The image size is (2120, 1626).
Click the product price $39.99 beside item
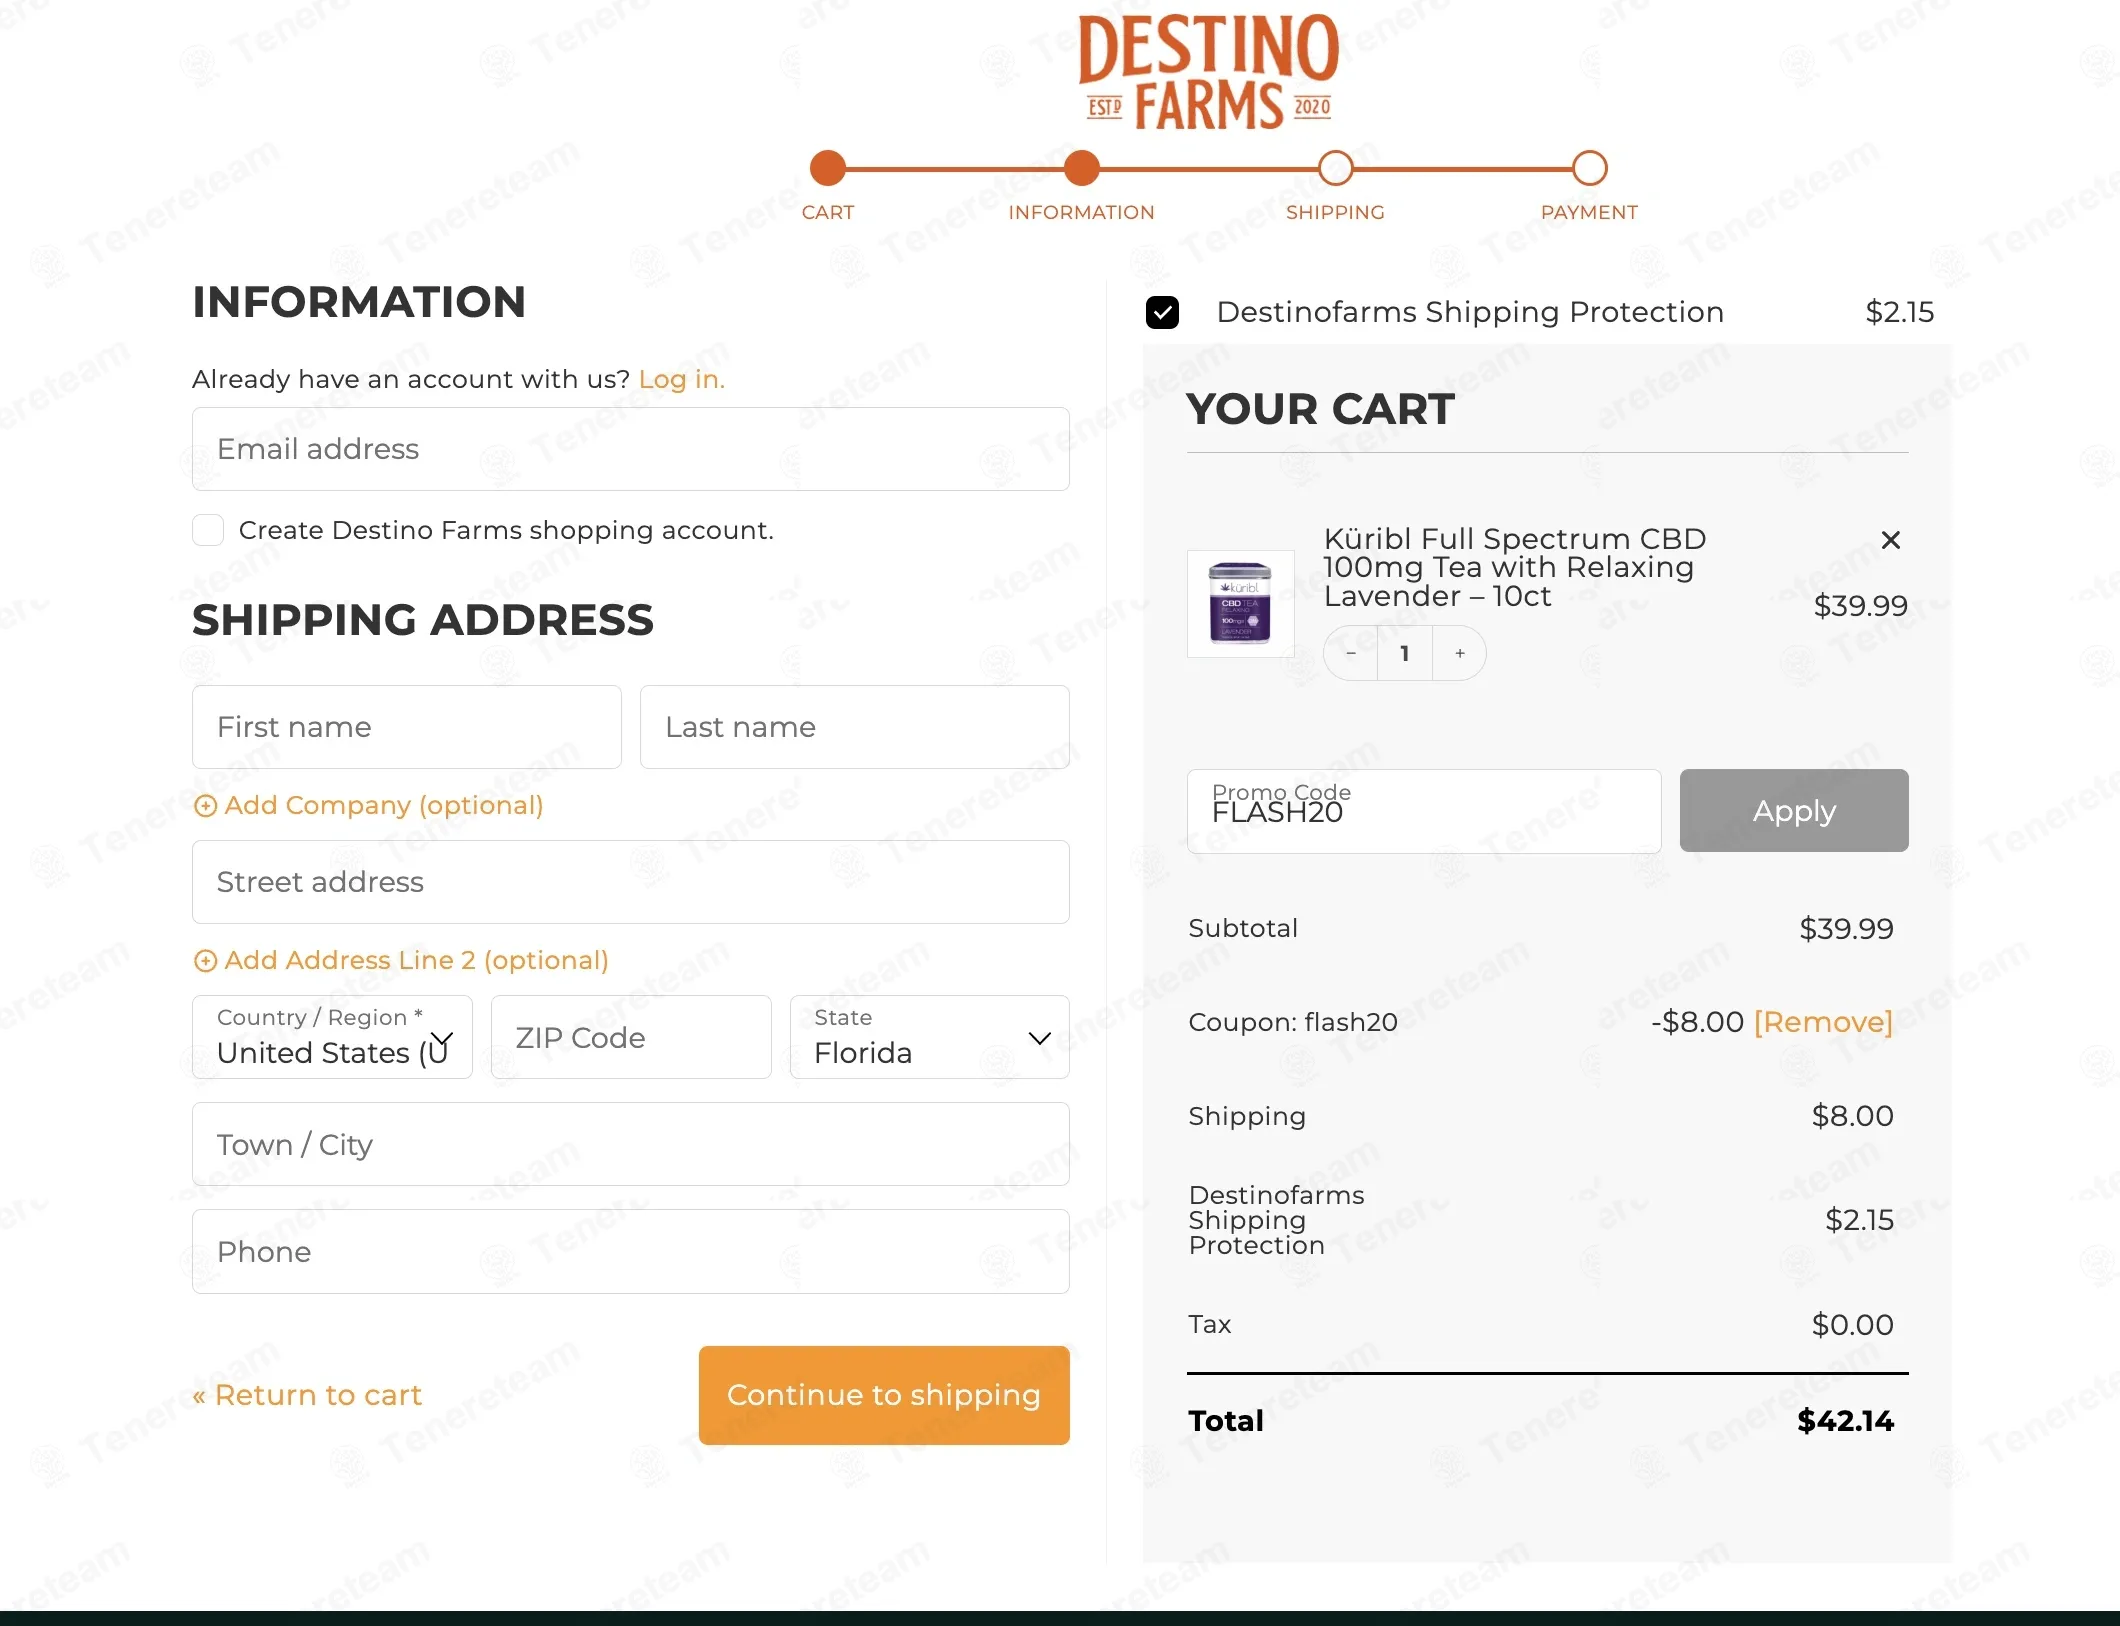coord(1861,605)
